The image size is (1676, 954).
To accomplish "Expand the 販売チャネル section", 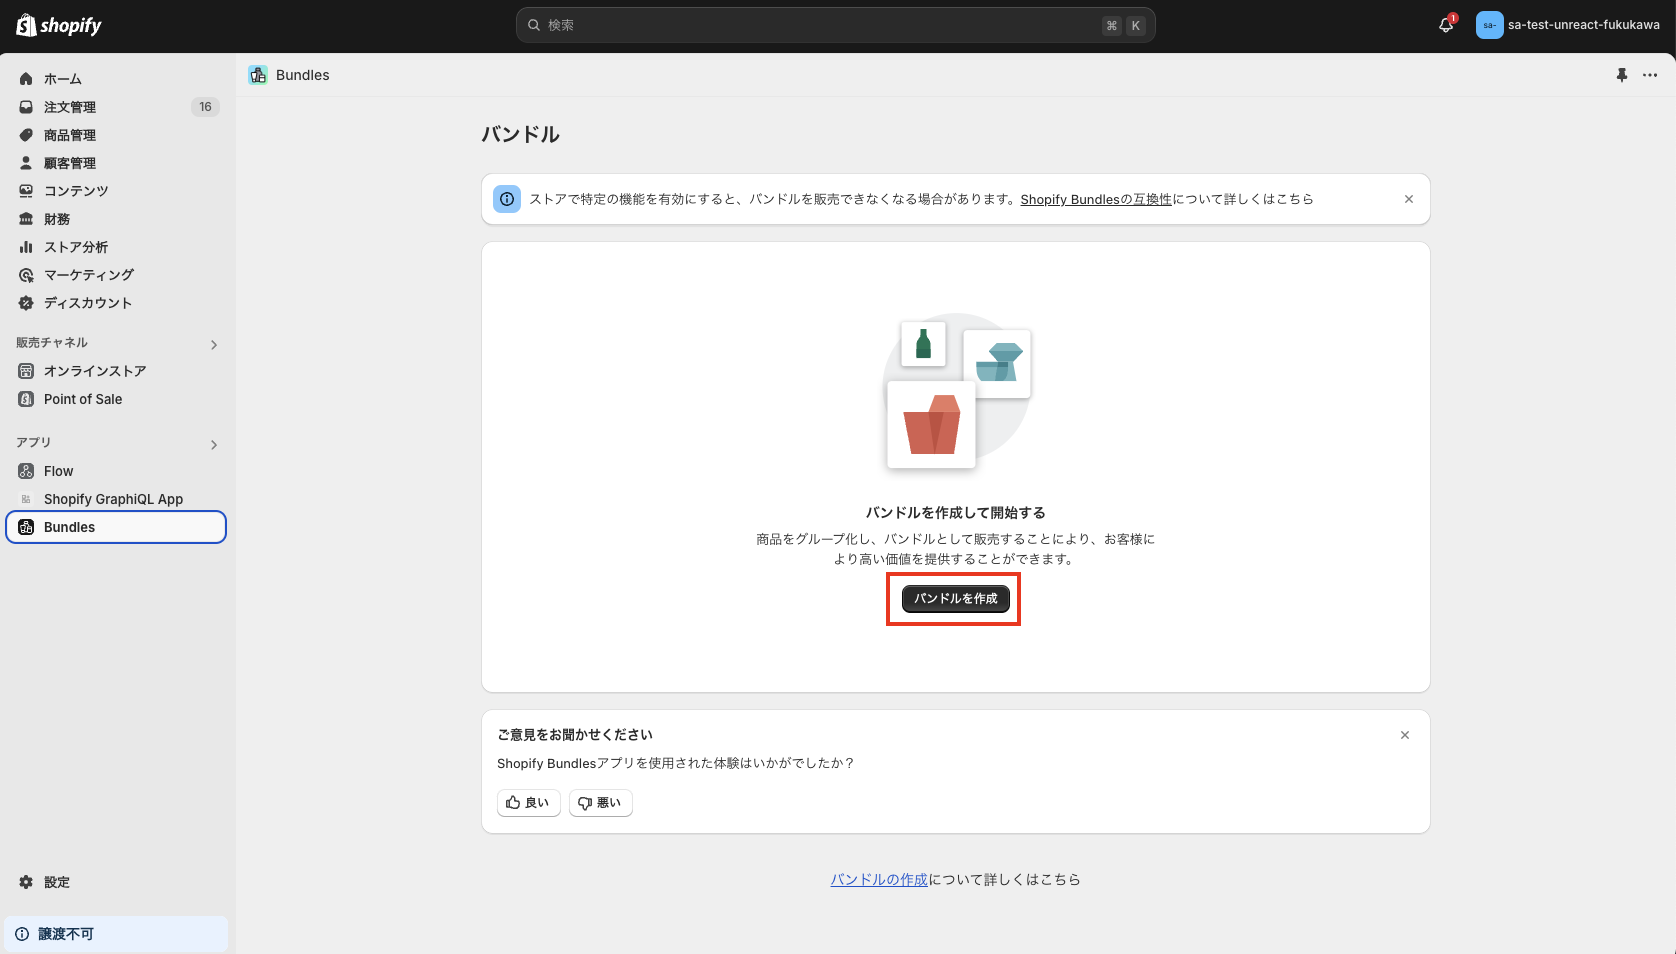I will point(213,344).
